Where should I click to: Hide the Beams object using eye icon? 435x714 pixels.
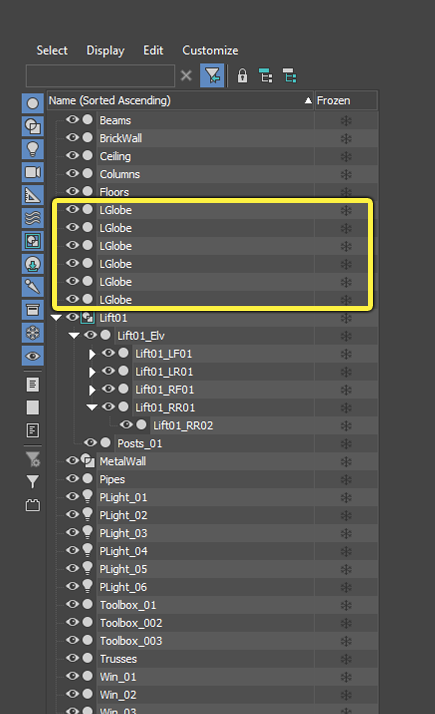tap(72, 120)
